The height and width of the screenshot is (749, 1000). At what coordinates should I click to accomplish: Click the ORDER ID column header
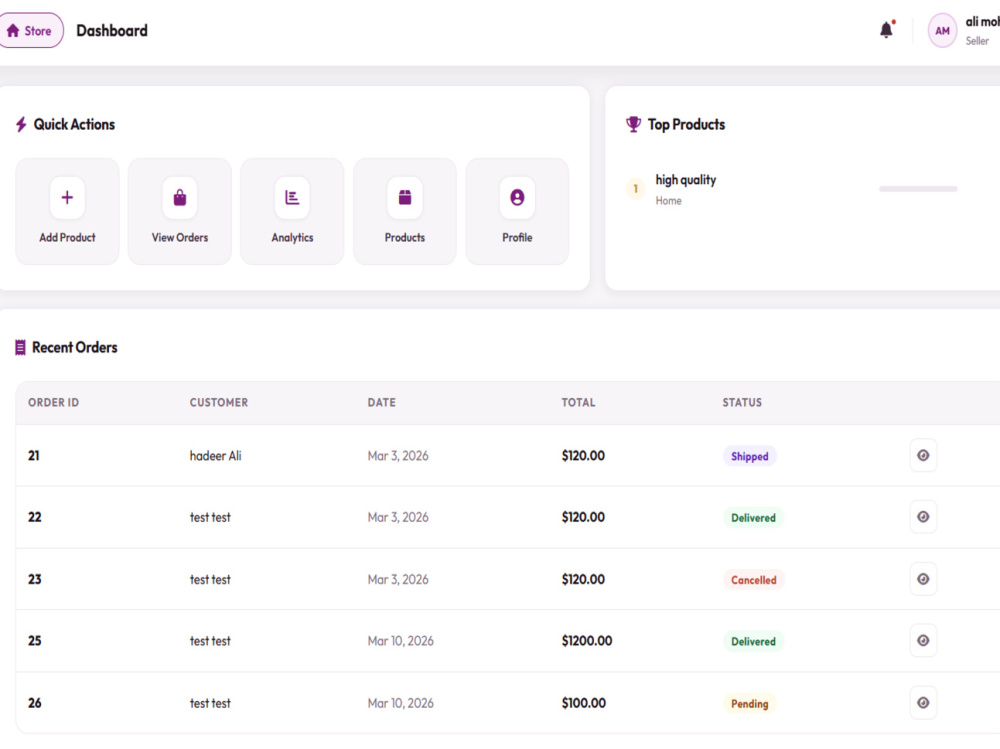(54, 403)
